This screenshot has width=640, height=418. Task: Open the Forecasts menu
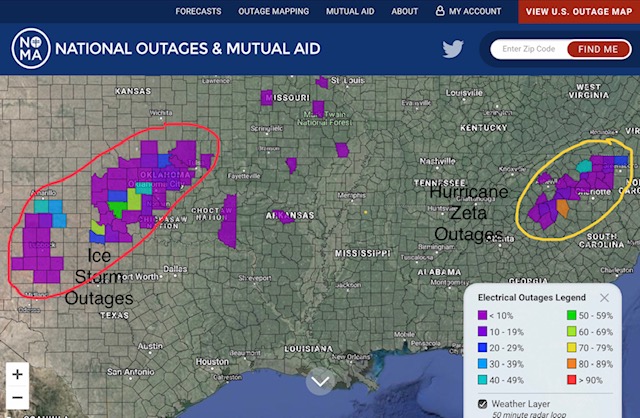[198, 11]
